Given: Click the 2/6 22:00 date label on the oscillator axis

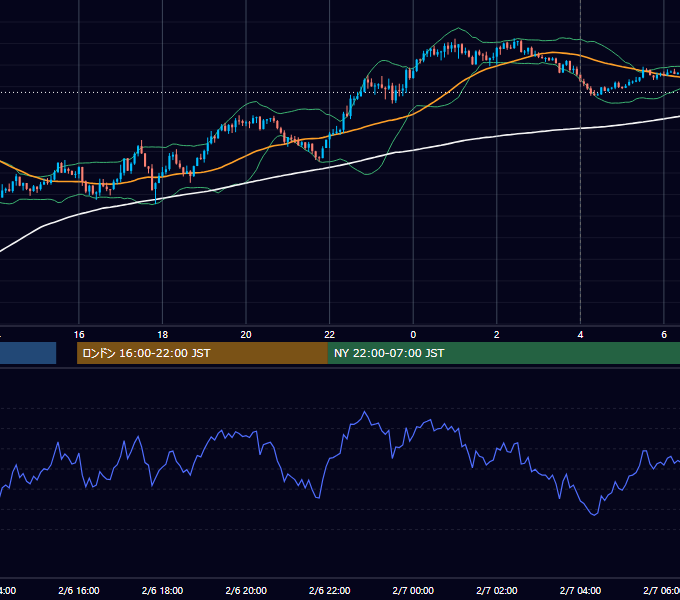Looking at the screenshot, I should (330, 590).
